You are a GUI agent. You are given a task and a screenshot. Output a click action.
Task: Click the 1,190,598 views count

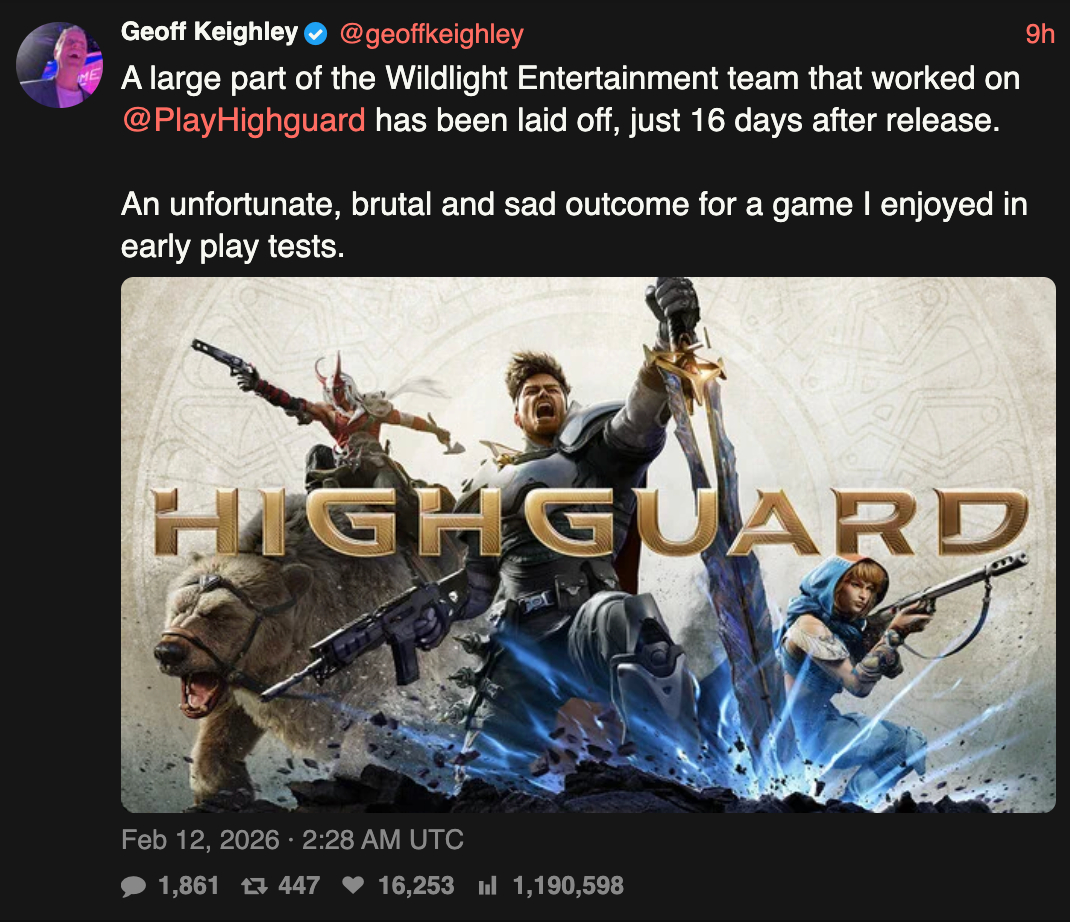568,886
